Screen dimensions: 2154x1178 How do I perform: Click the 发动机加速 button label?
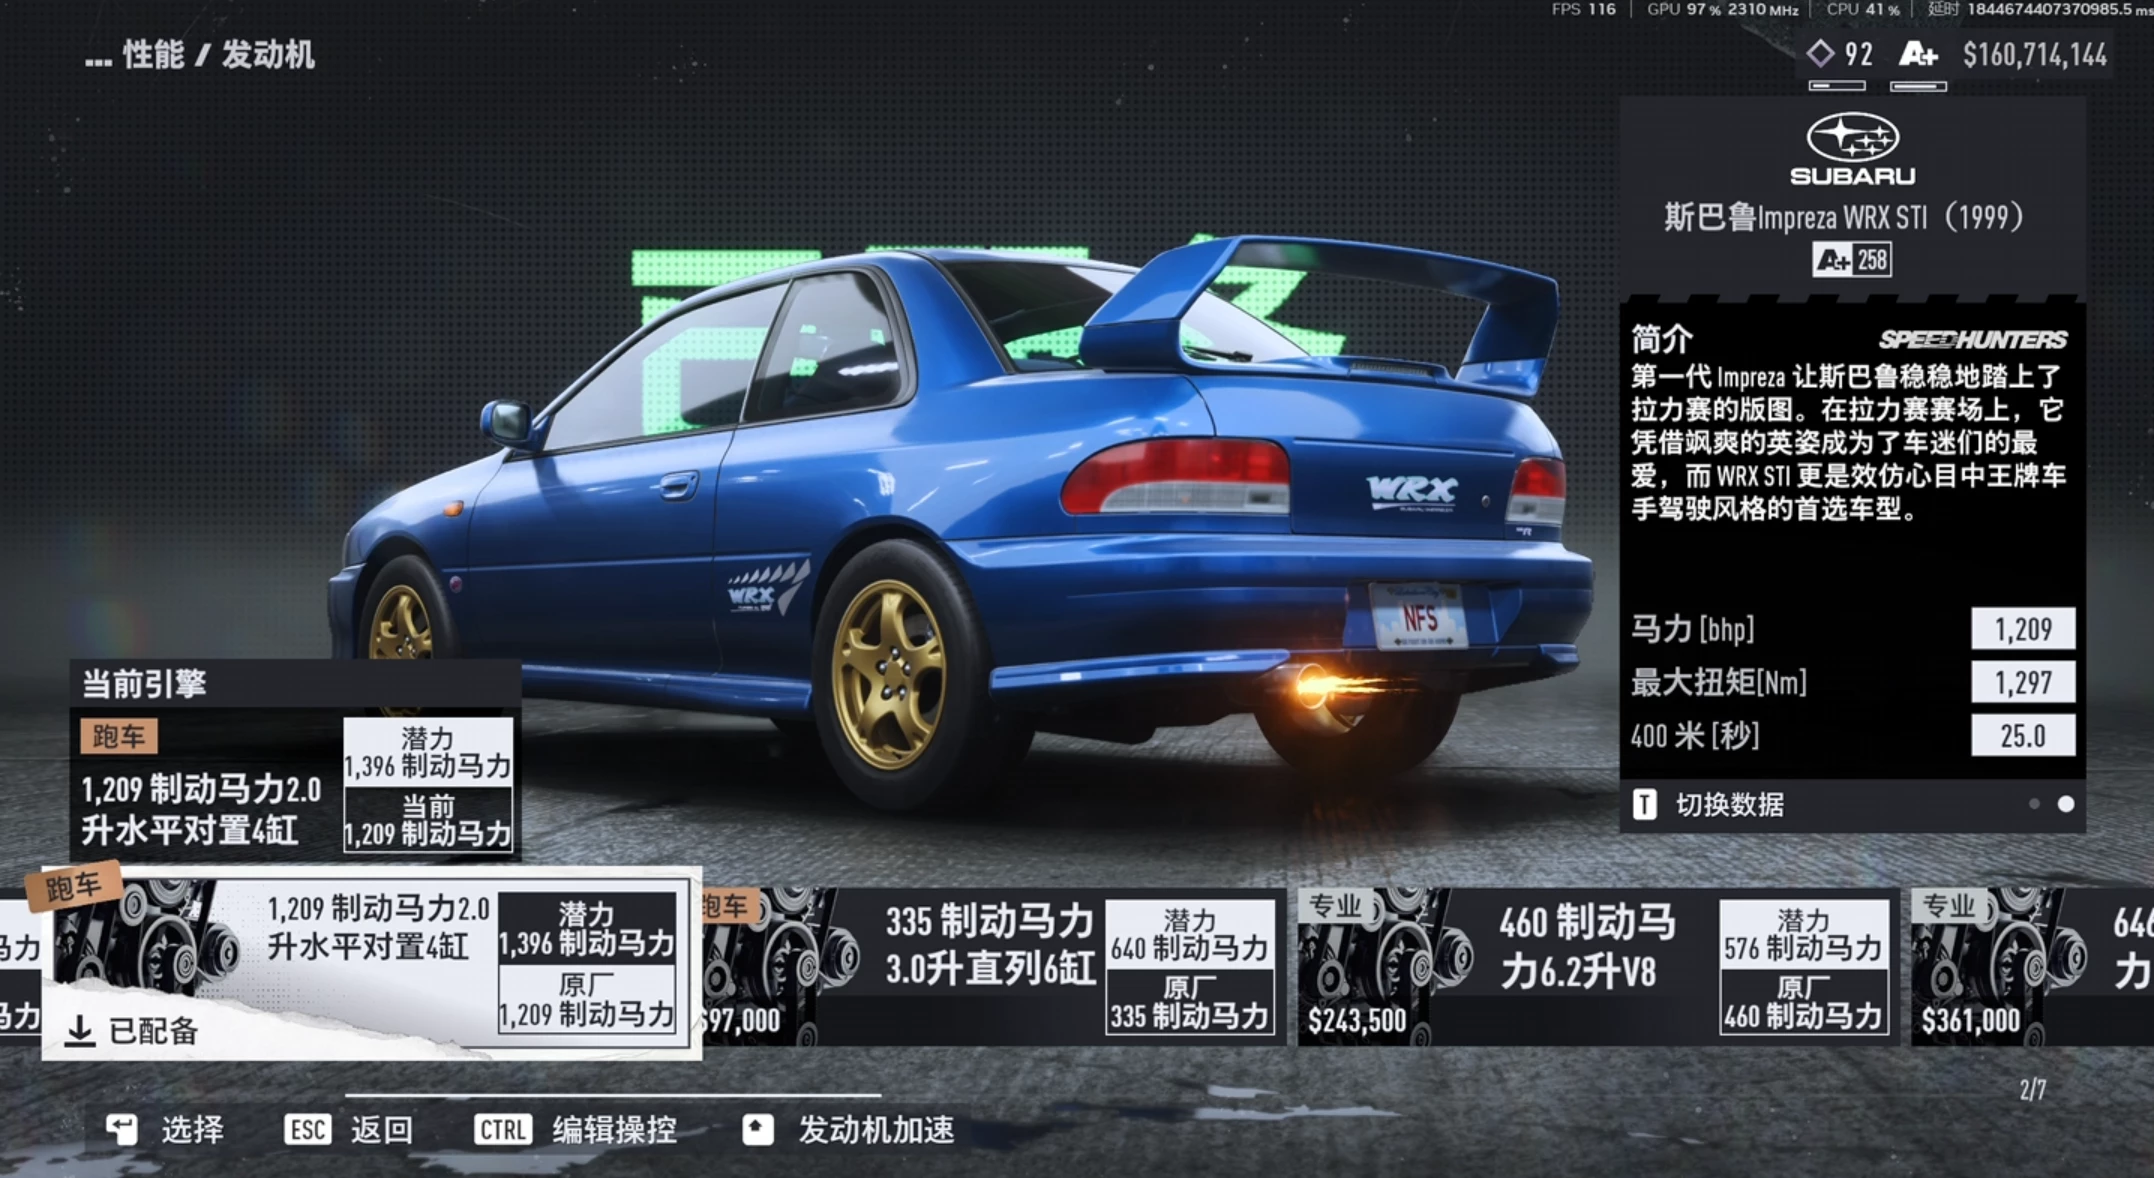pyautogui.click(x=876, y=1130)
